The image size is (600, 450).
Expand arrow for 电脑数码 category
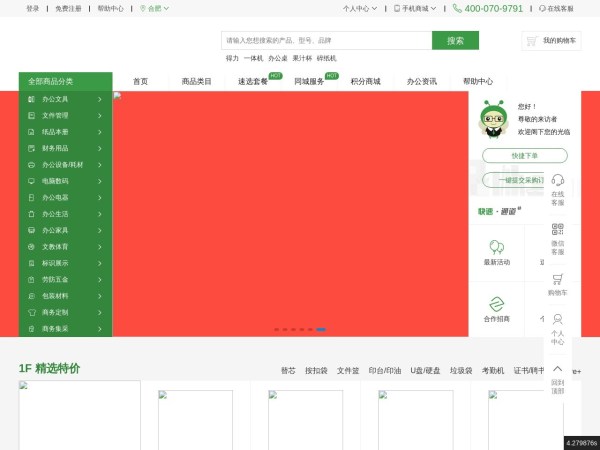pos(99,181)
